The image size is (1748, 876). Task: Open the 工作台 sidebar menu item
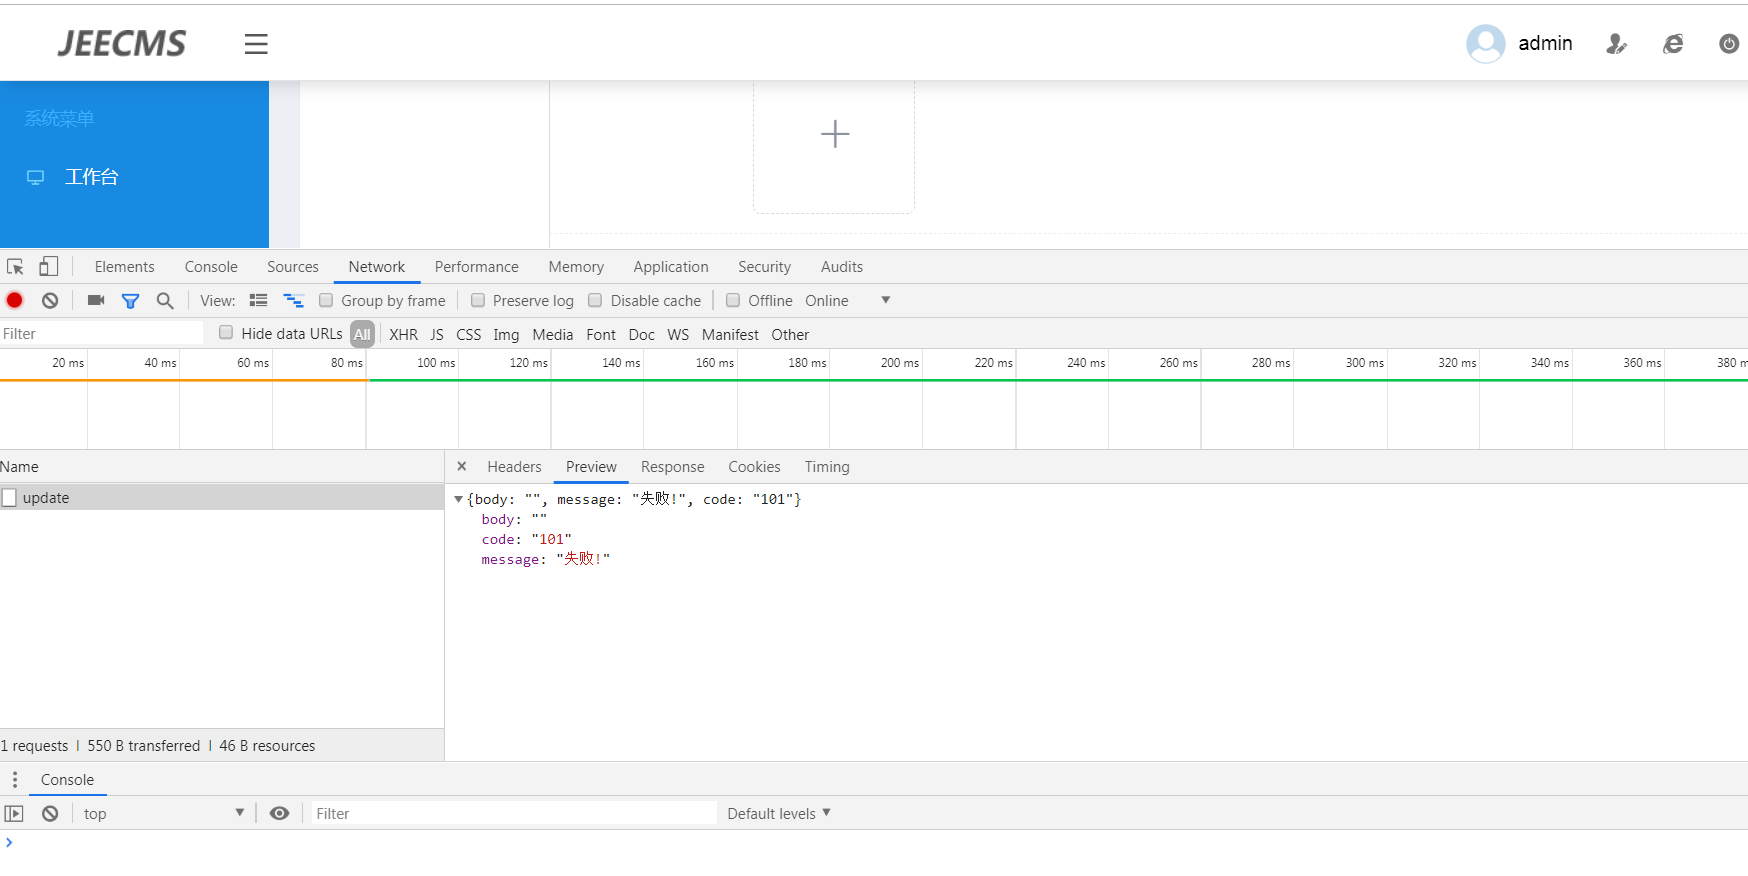pyautogui.click(x=91, y=177)
